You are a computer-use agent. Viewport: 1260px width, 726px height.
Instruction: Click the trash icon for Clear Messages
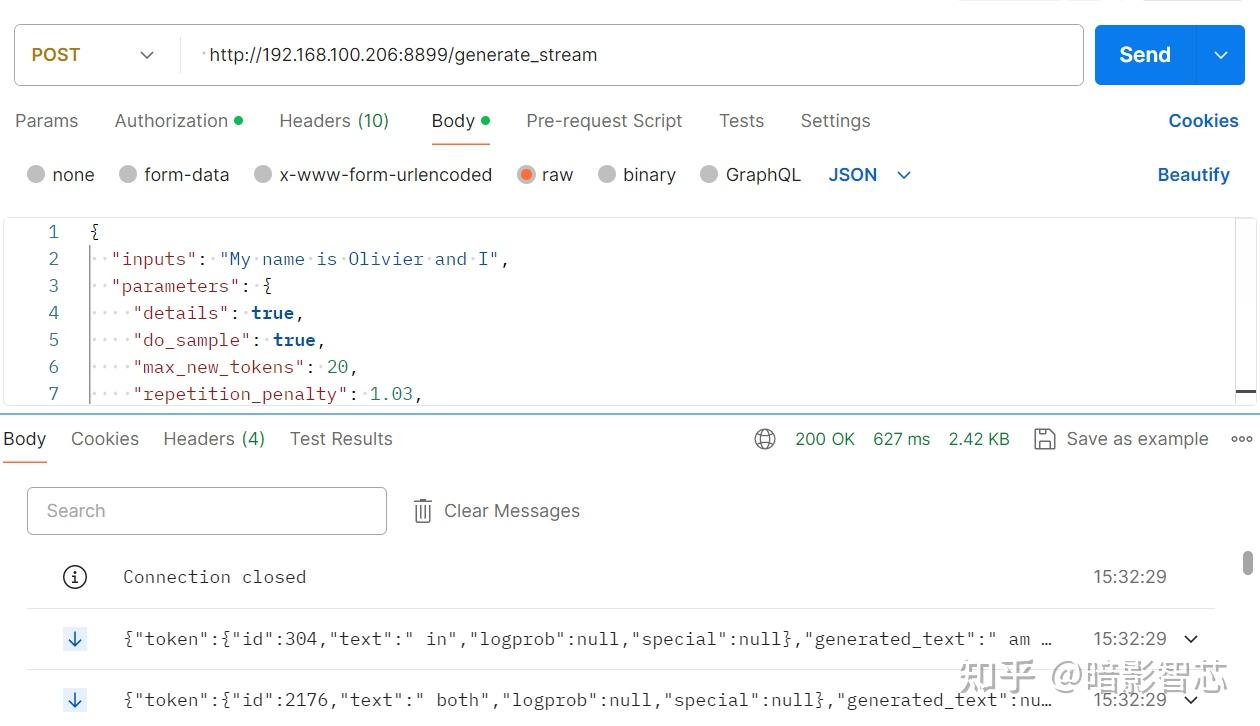coord(423,511)
